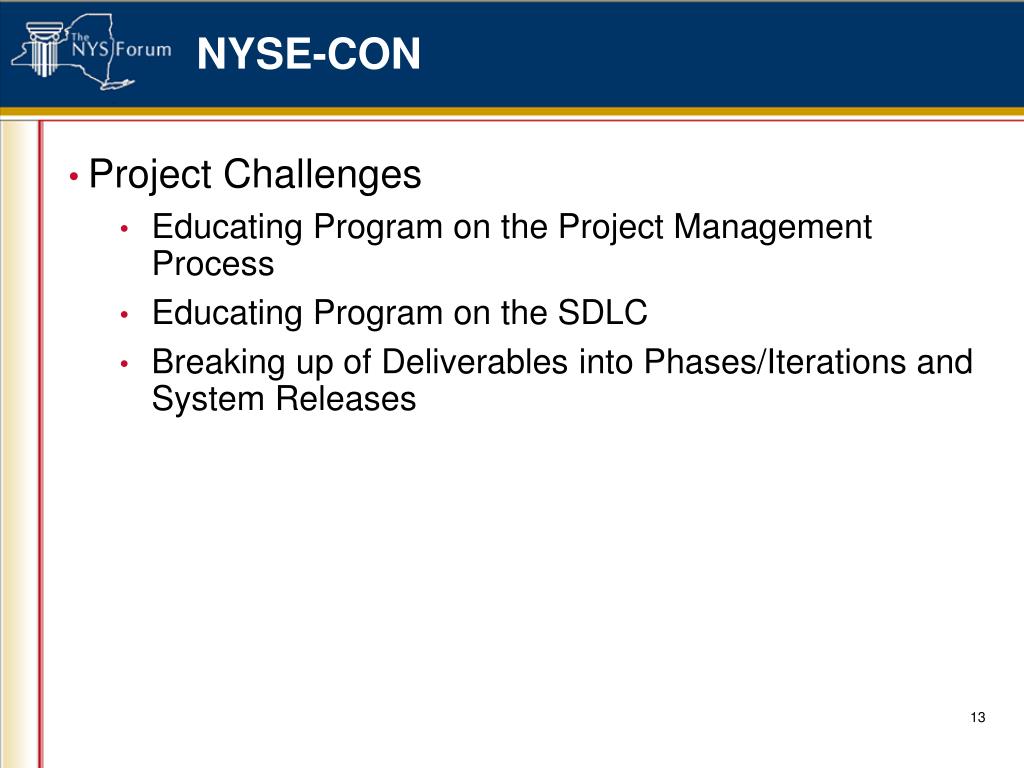Viewport: 1024px width, 768px height.
Task: Click the NYS Forum logo
Action: pyautogui.click(x=91, y=52)
